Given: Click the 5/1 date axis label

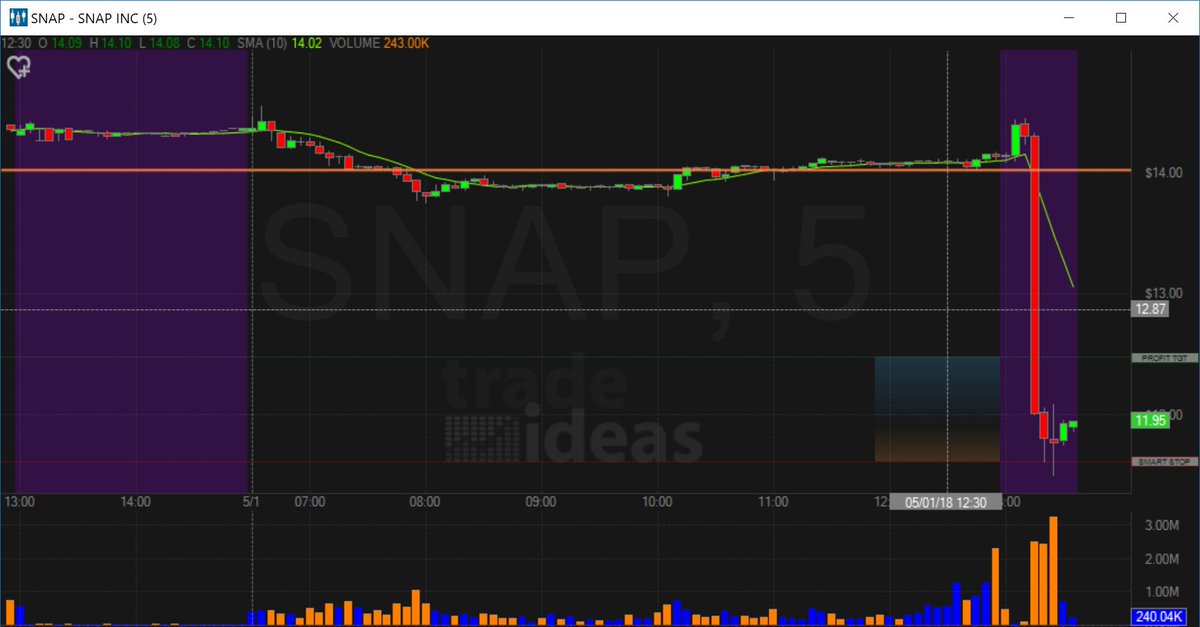Looking at the screenshot, I should (252, 502).
